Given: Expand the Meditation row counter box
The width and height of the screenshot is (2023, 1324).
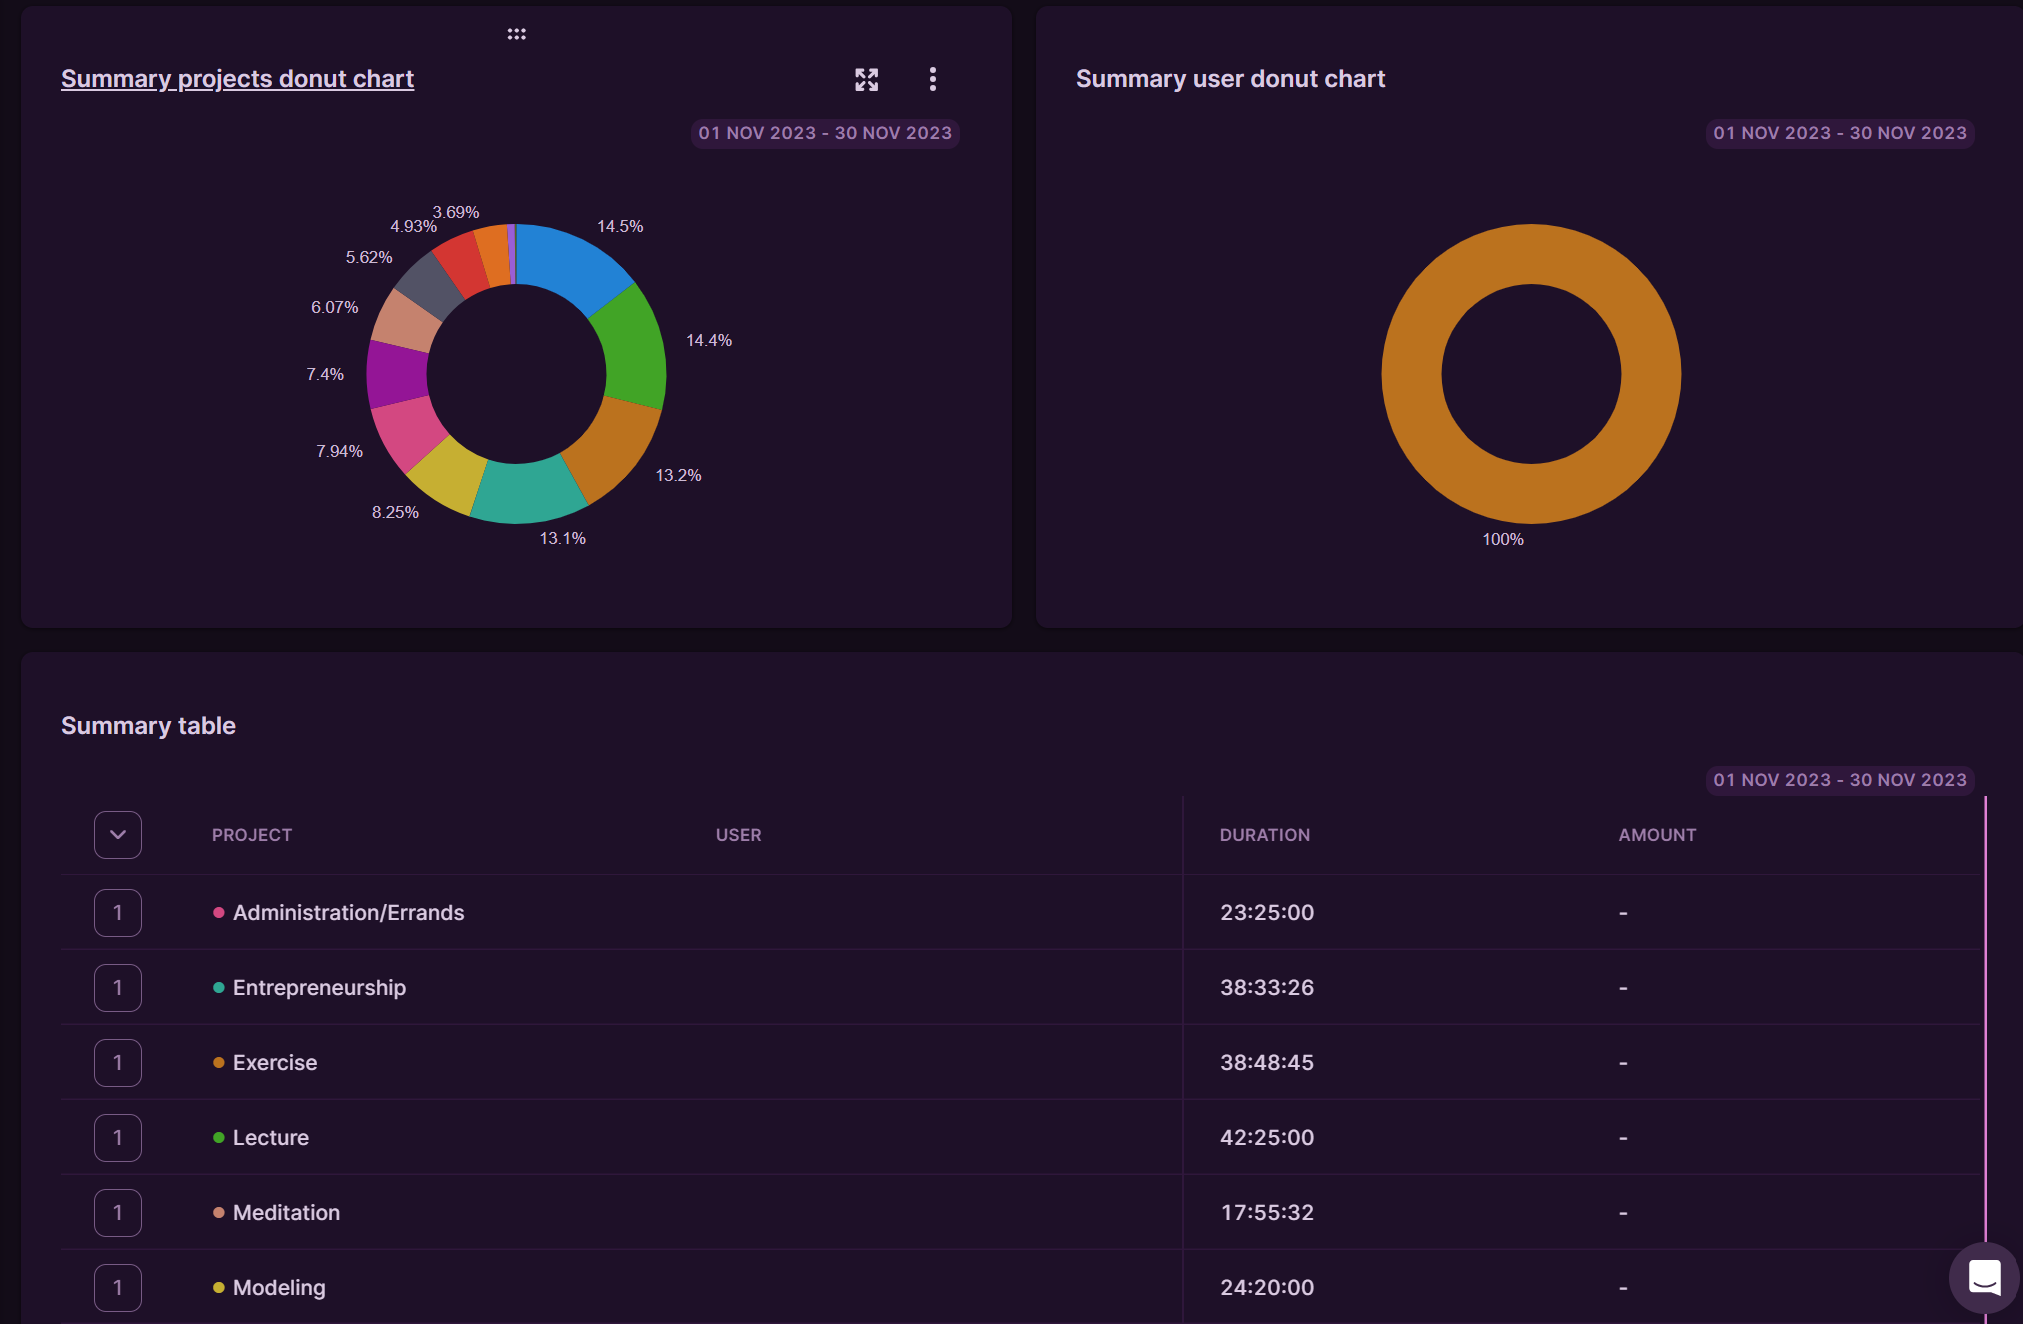Looking at the screenshot, I should (118, 1213).
